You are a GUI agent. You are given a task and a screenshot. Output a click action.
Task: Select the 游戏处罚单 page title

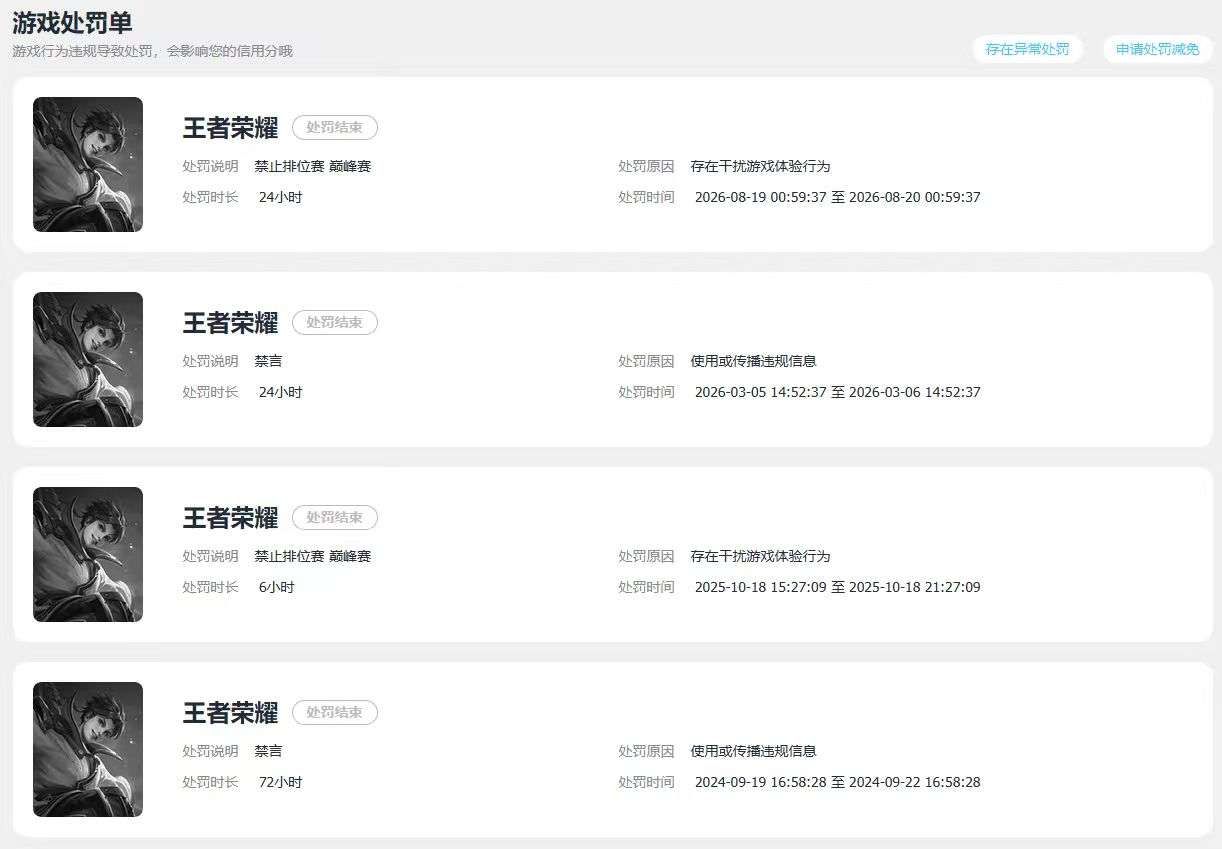(72, 22)
